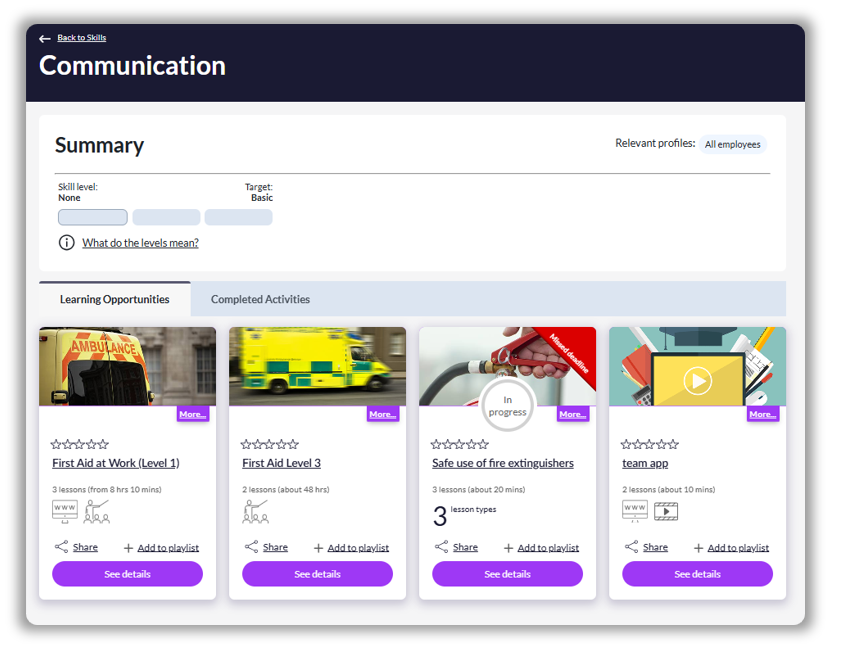
Task: Expand More on the team app card
Action: point(763,414)
